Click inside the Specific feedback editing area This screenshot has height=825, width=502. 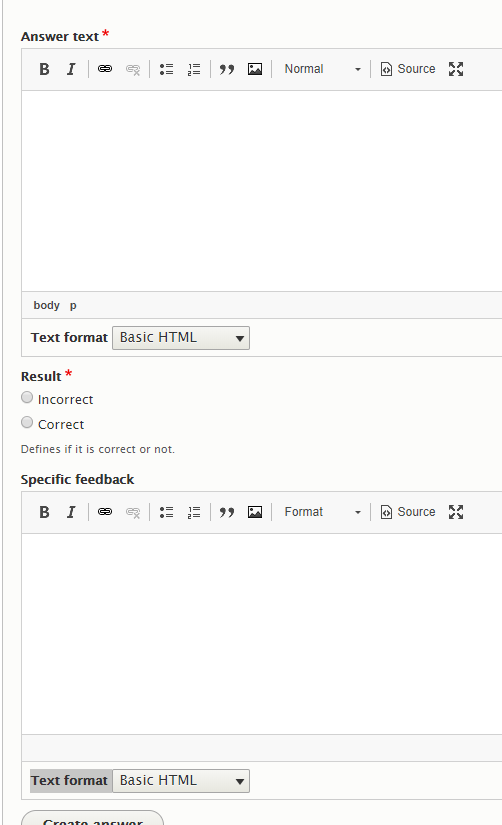(x=262, y=634)
